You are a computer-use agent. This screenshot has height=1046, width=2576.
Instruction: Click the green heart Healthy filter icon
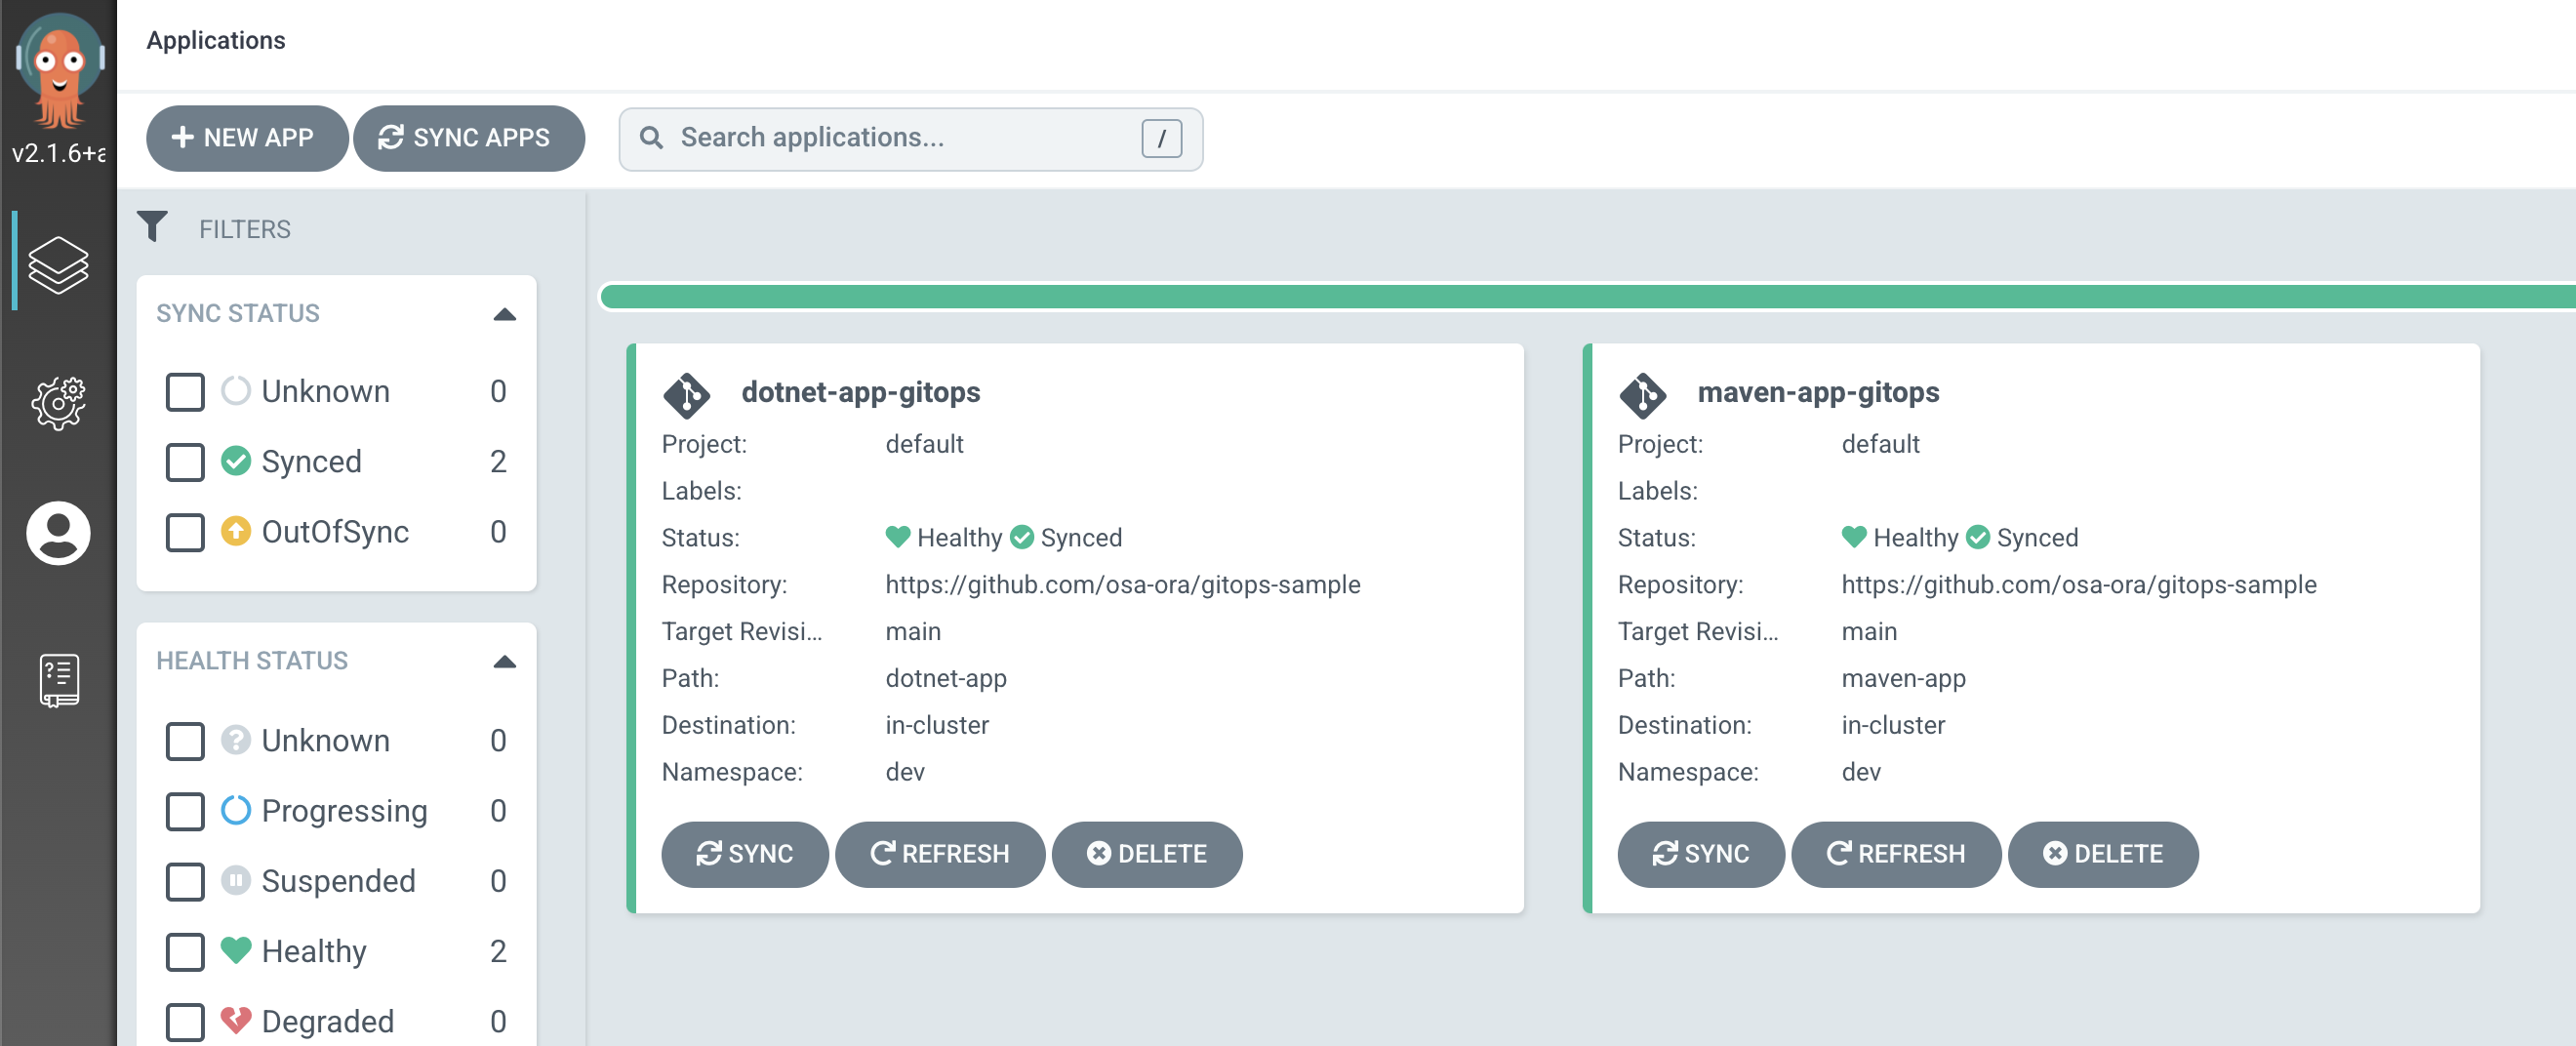236,949
